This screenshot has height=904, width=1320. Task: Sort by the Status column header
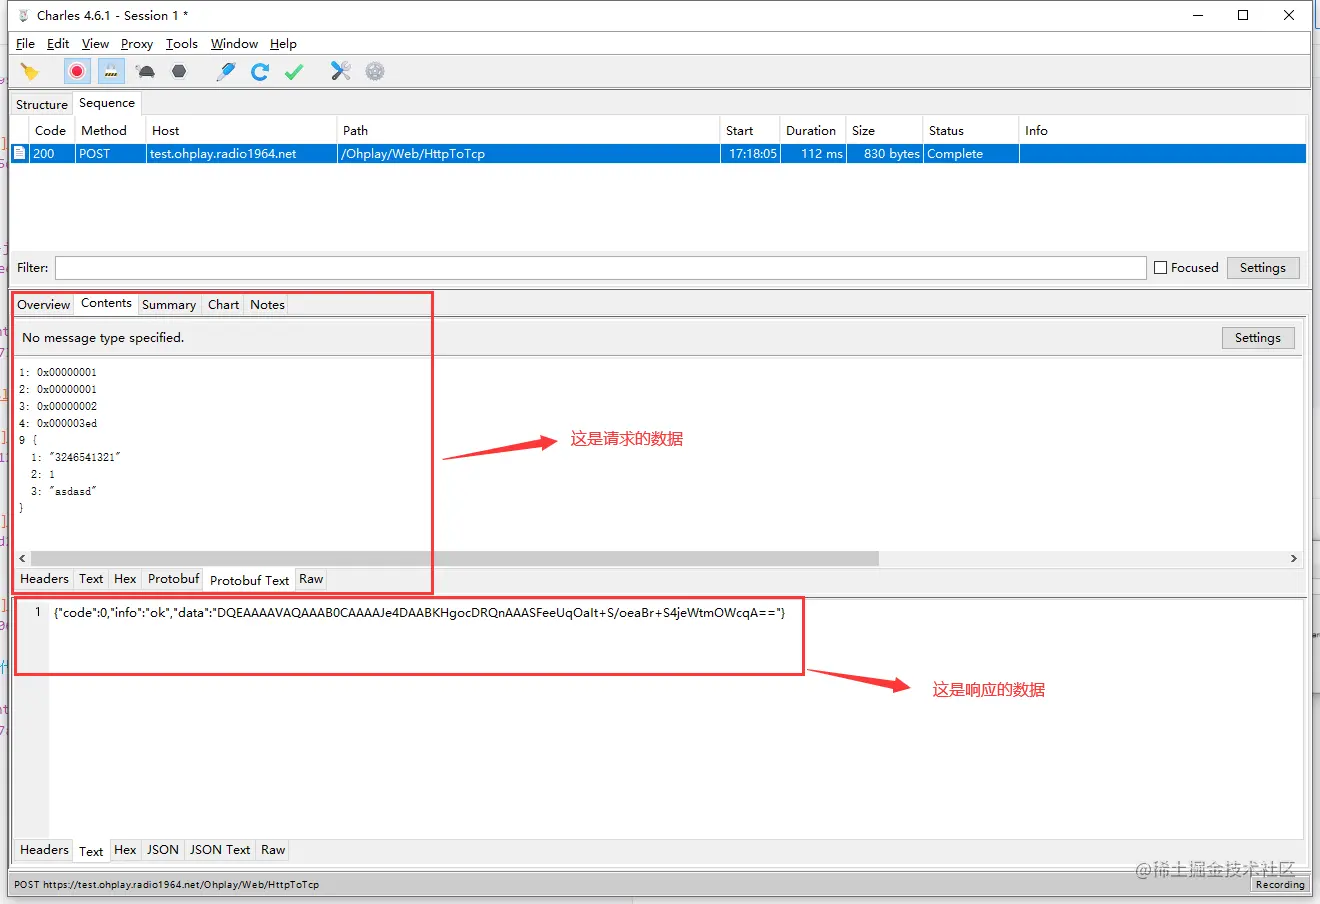(x=970, y=131)
